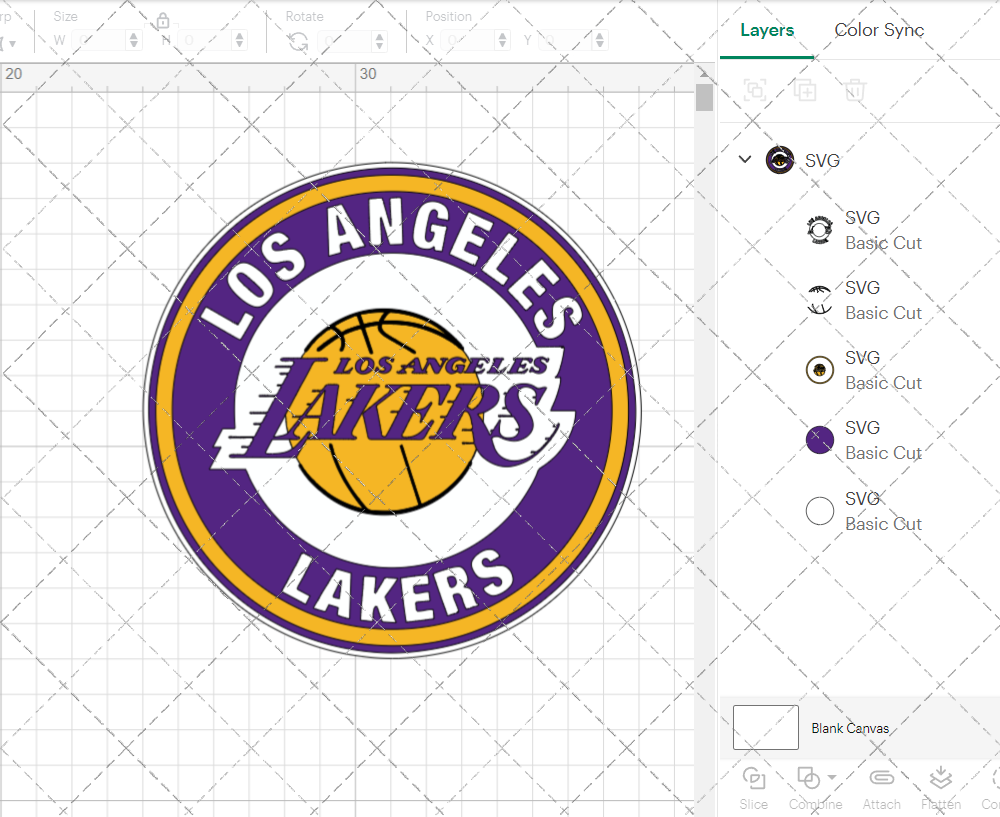Click the W width input field
This screenshot has height=817, width=1000.
tap(97, 39)
